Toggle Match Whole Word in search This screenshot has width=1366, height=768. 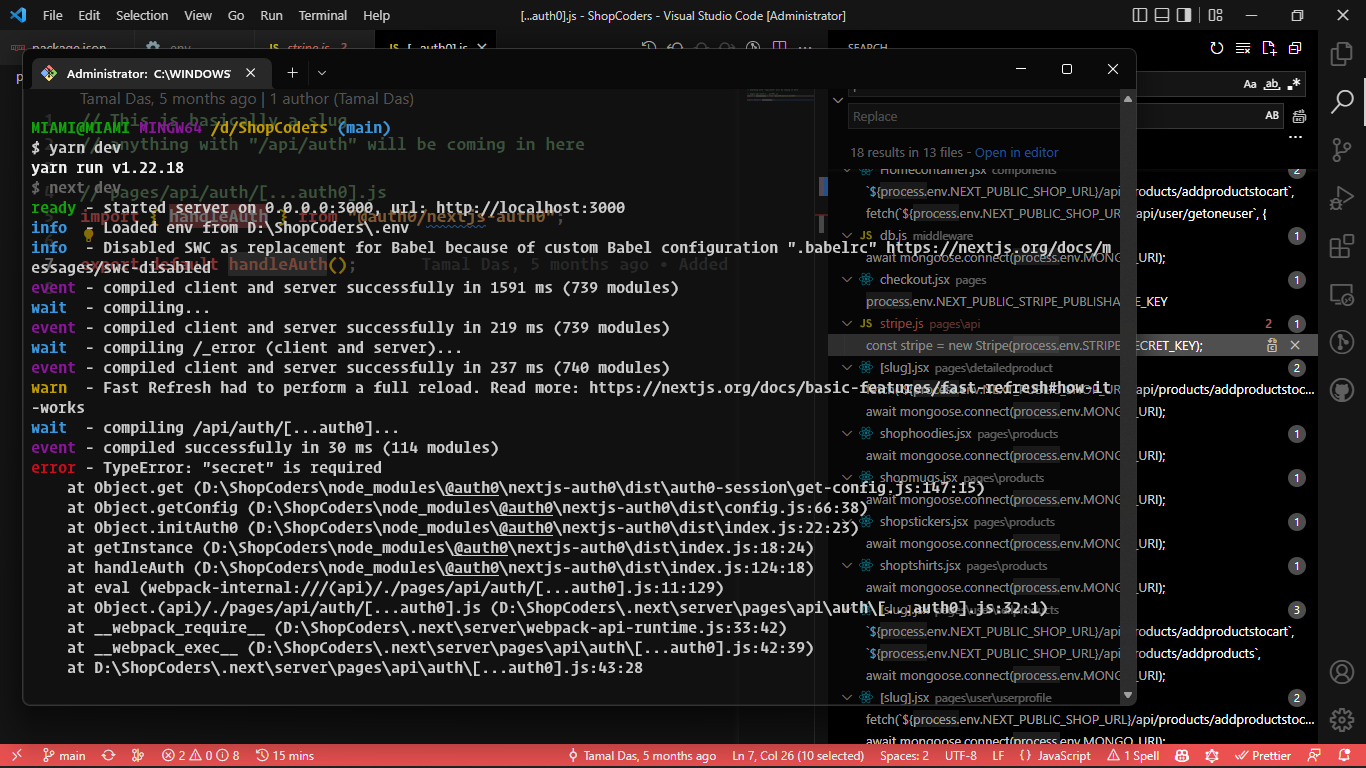tap(1272, 84)
